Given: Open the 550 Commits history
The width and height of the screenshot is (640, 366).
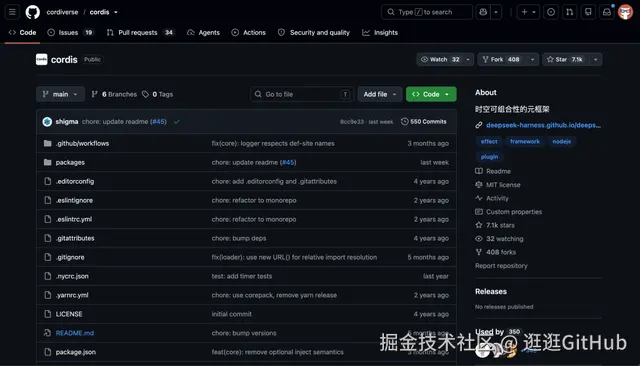Looking at the screenshot, I should [424, 122].
